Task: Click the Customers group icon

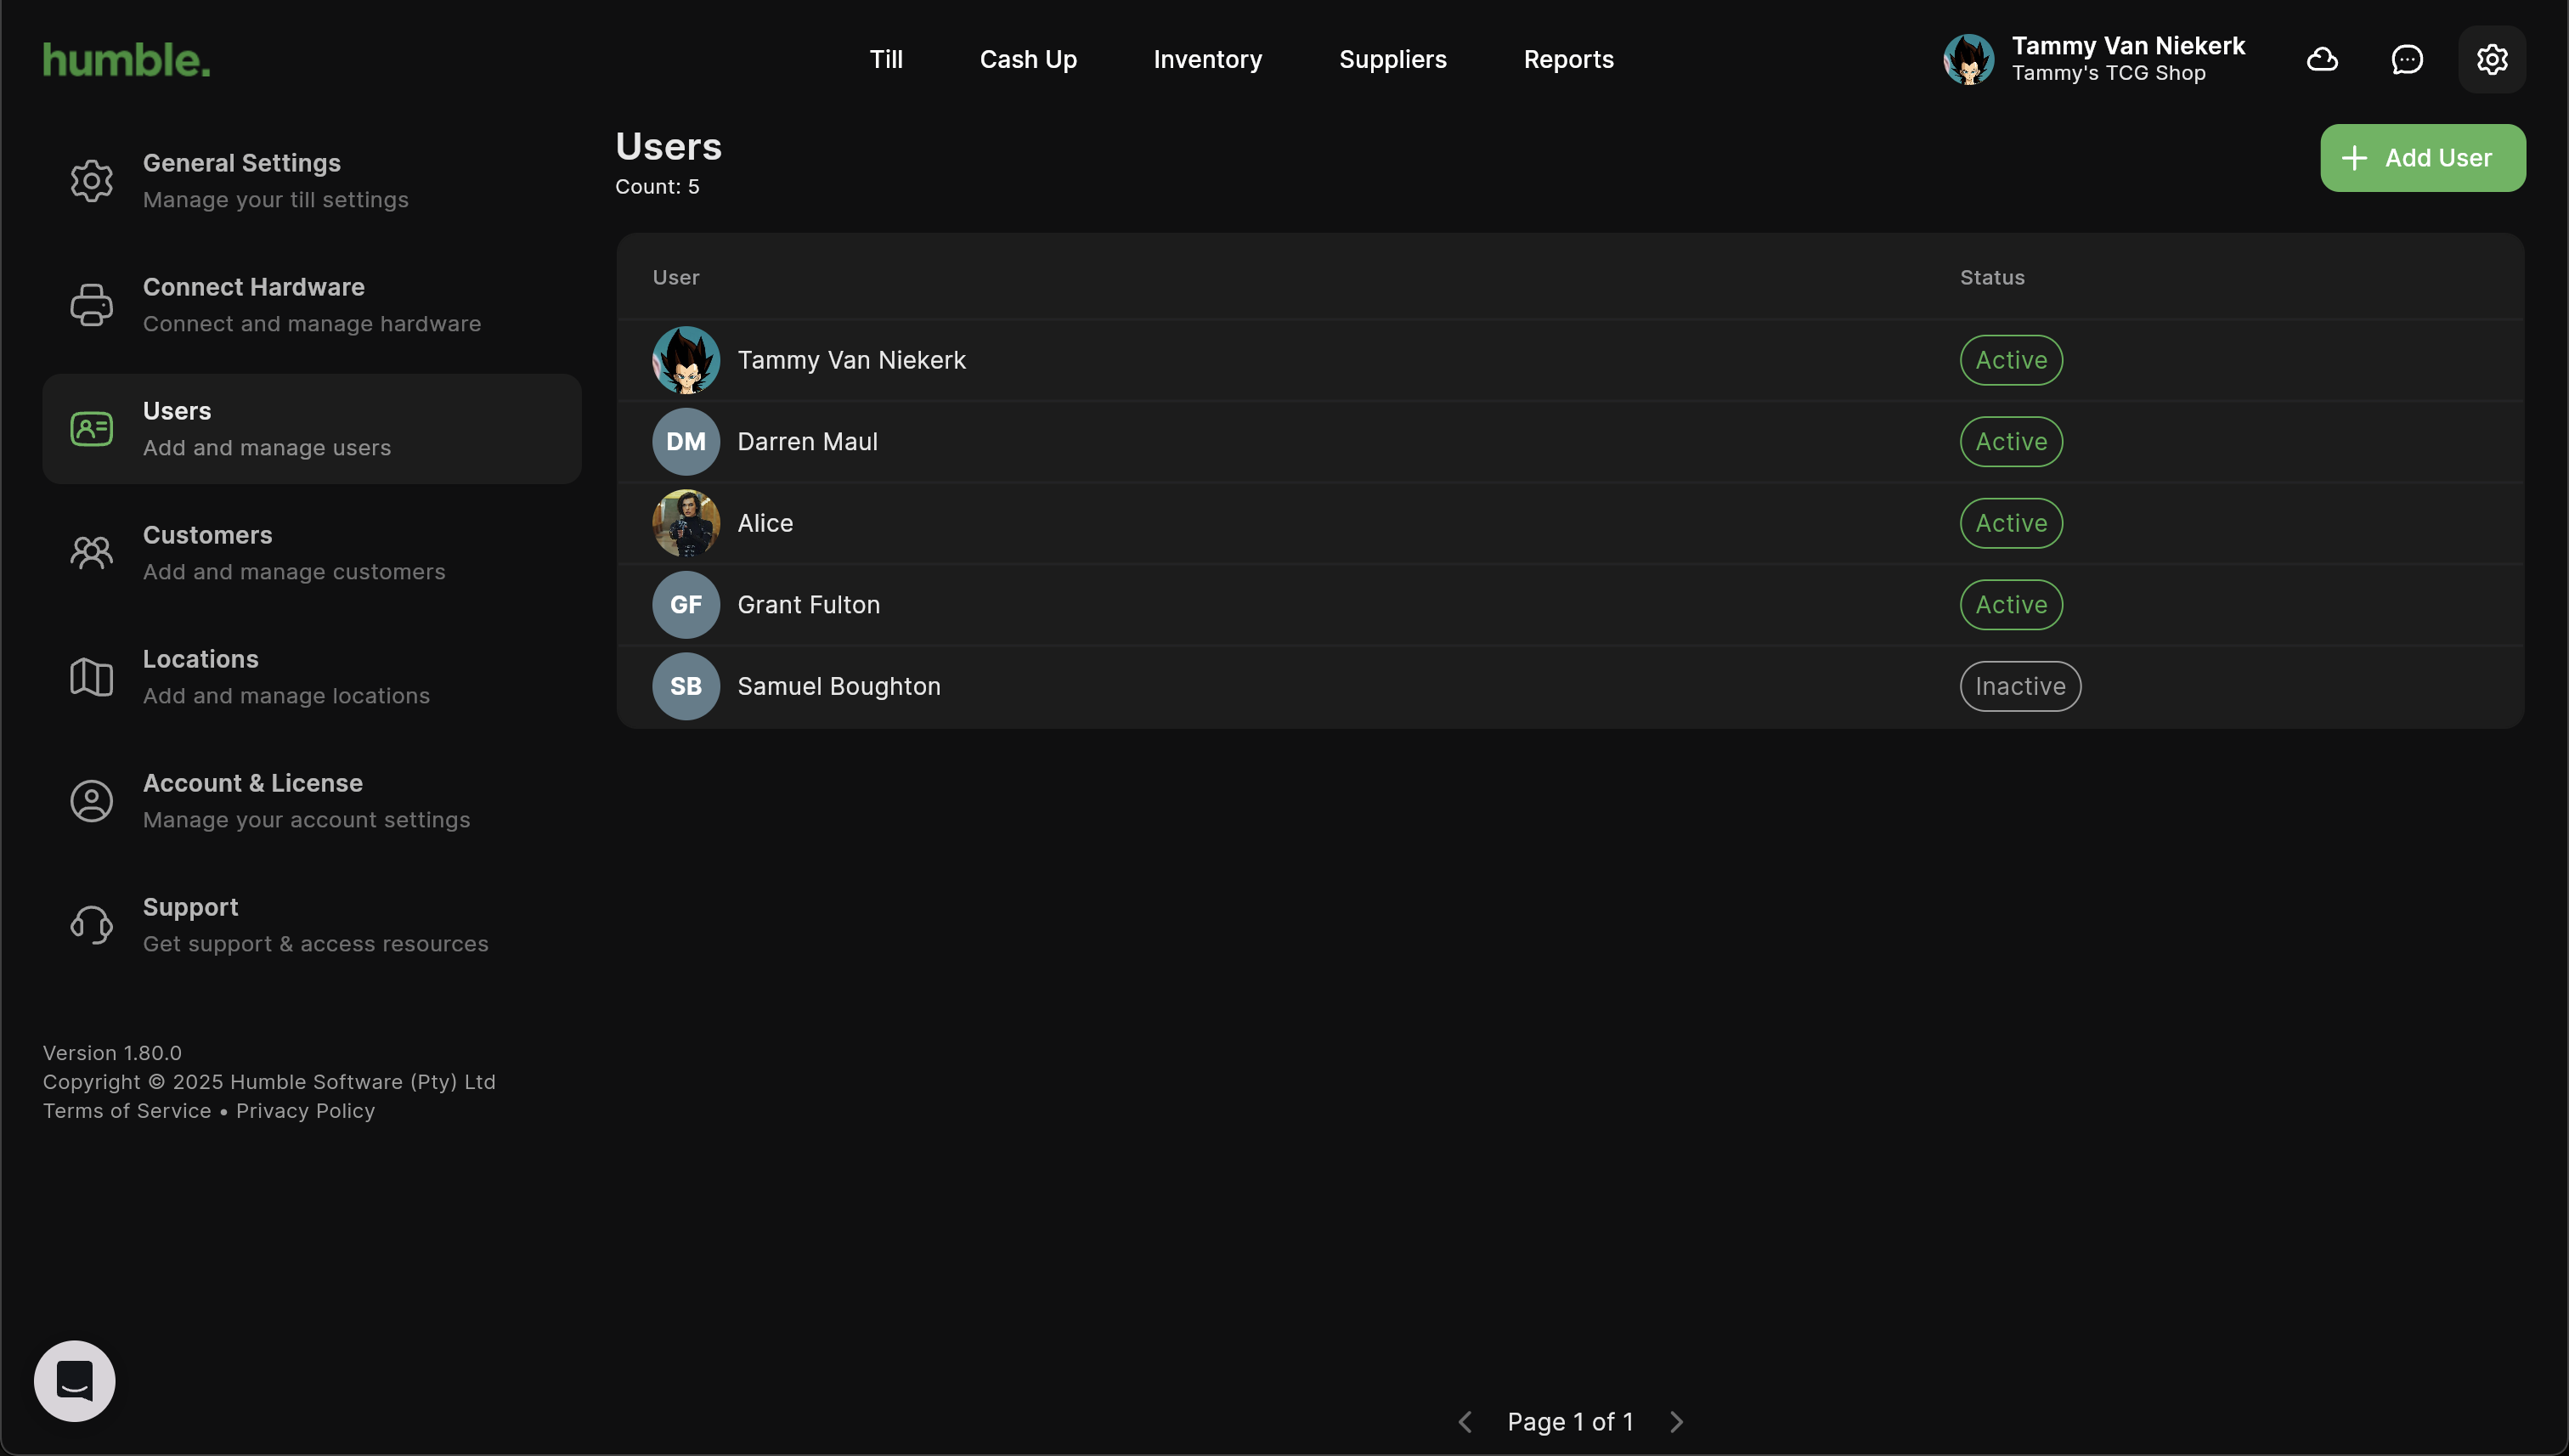Action: coord(91,552)
